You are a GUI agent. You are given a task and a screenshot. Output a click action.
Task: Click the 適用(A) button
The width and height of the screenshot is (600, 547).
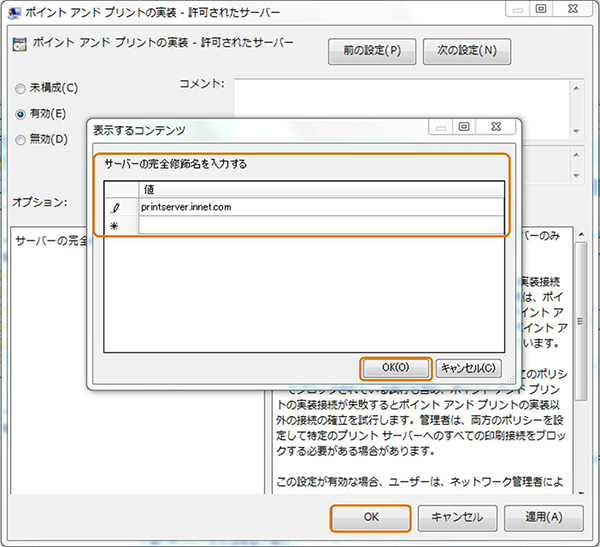click(x=541, y=517)
